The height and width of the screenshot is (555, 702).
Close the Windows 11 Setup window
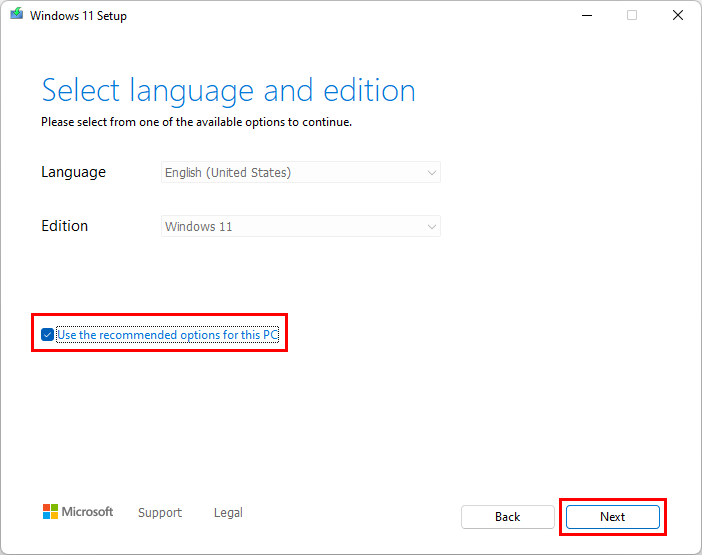pos(678,16)
